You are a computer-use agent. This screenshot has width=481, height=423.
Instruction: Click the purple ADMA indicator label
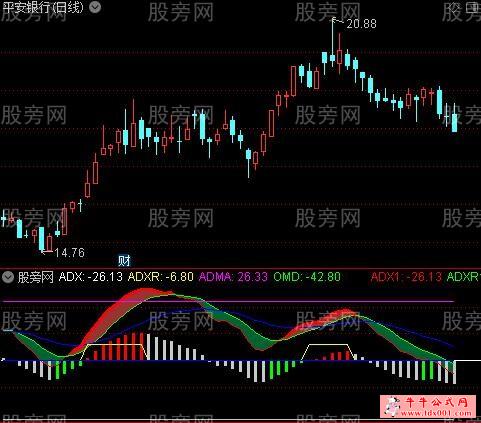233,277
